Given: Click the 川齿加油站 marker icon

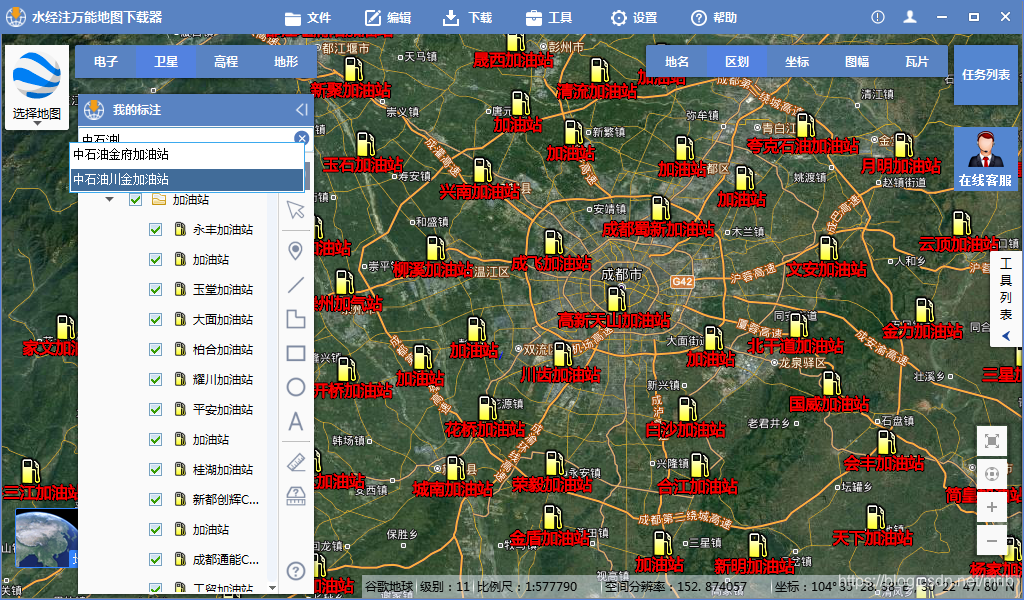Looking at the screenshot, I should click(562, 355).
